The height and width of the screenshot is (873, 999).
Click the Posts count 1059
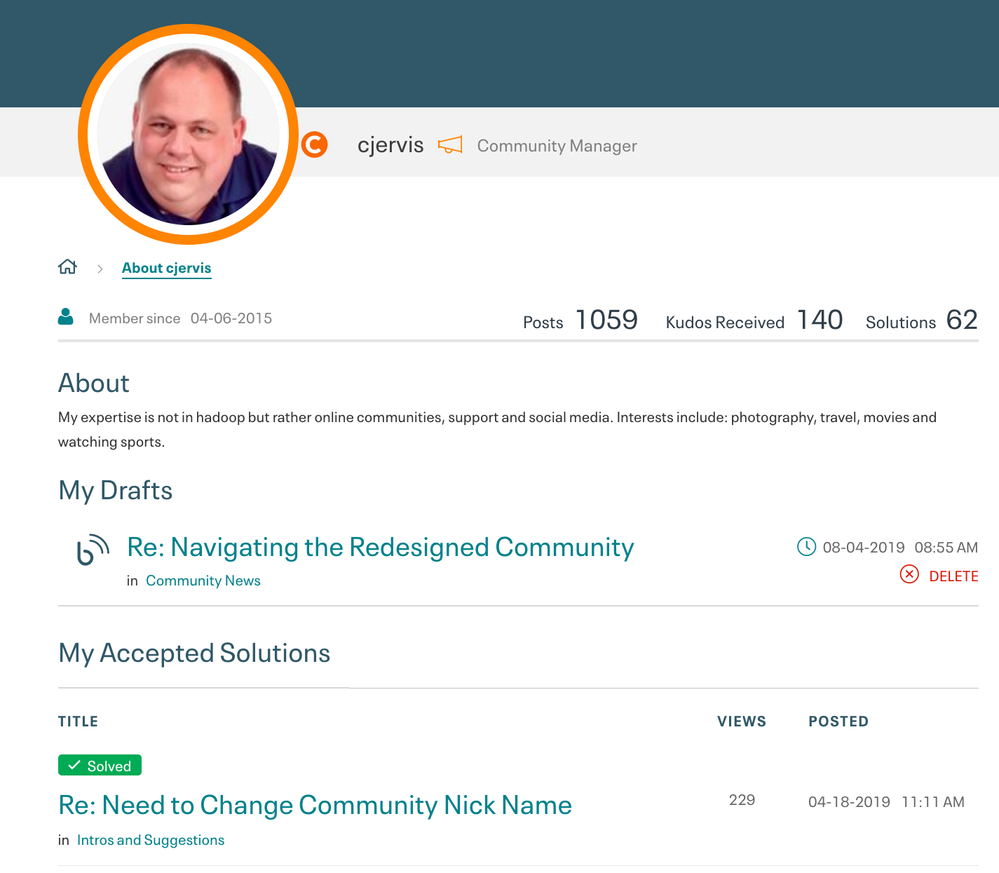(606, 320)
